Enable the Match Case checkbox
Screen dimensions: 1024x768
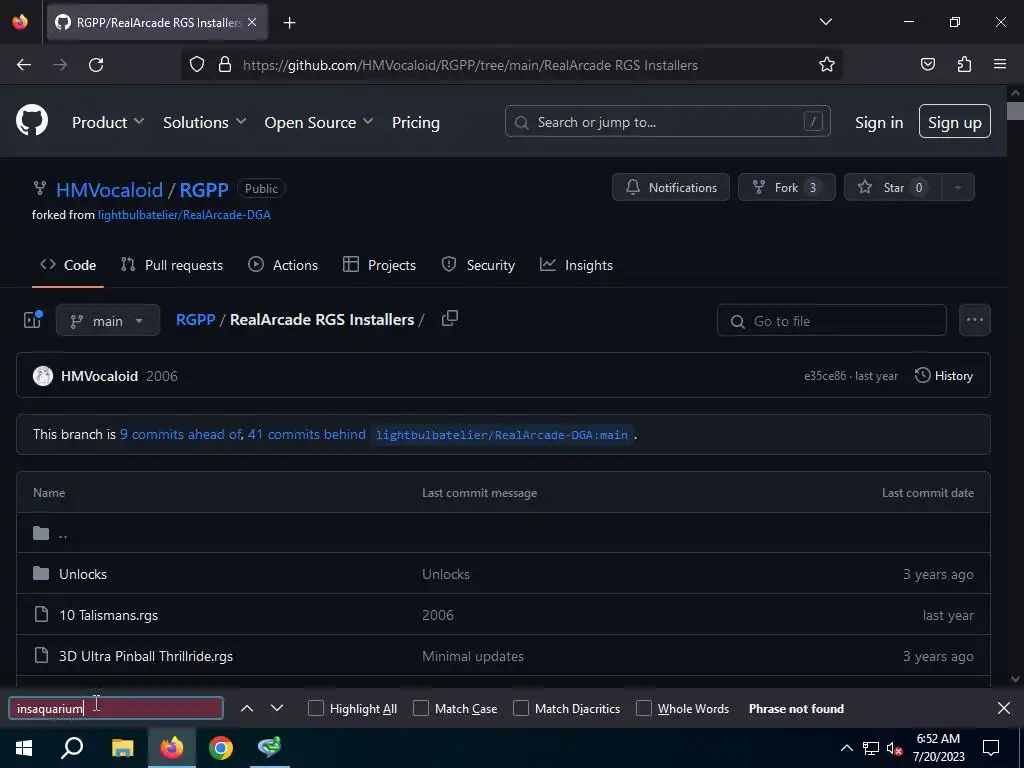421,709
